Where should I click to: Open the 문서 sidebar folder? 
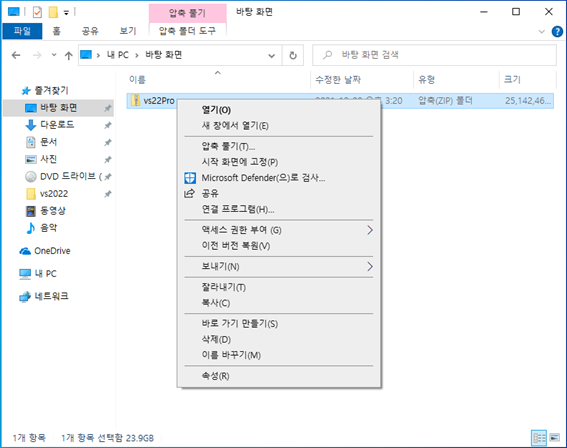(x=48, y=142)
